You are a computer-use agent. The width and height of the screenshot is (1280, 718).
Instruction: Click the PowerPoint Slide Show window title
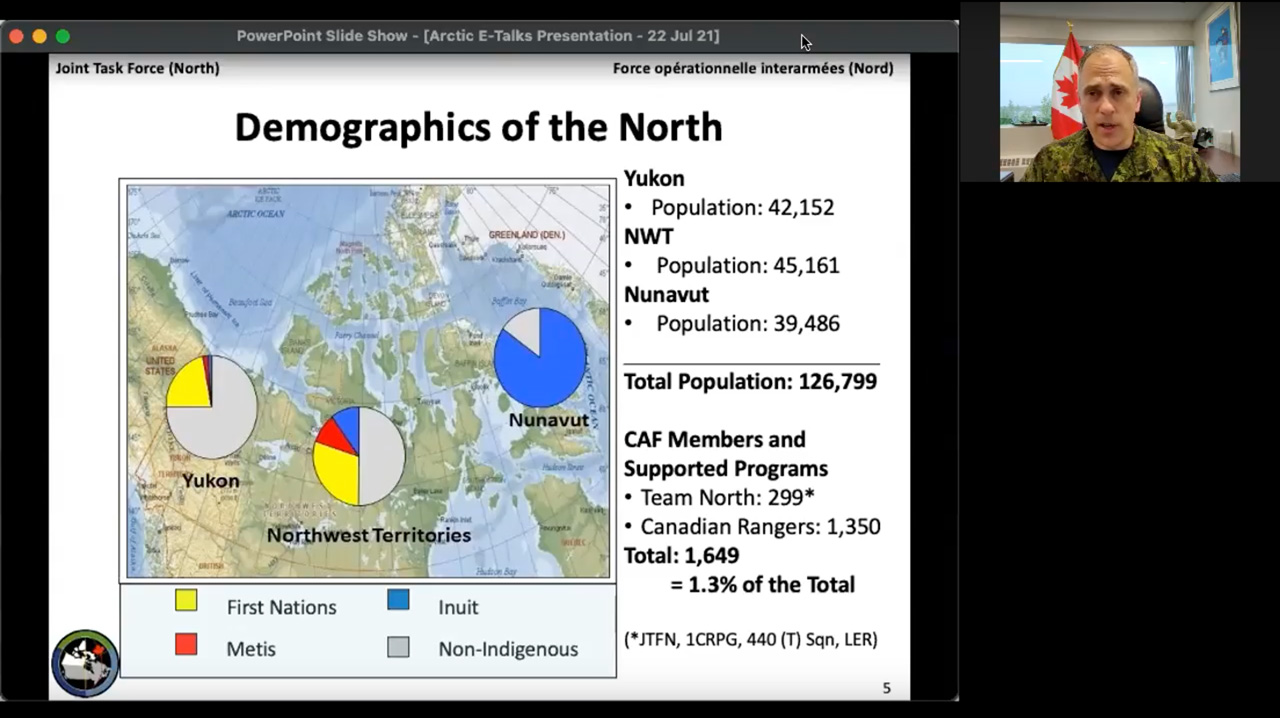[477, 36]
